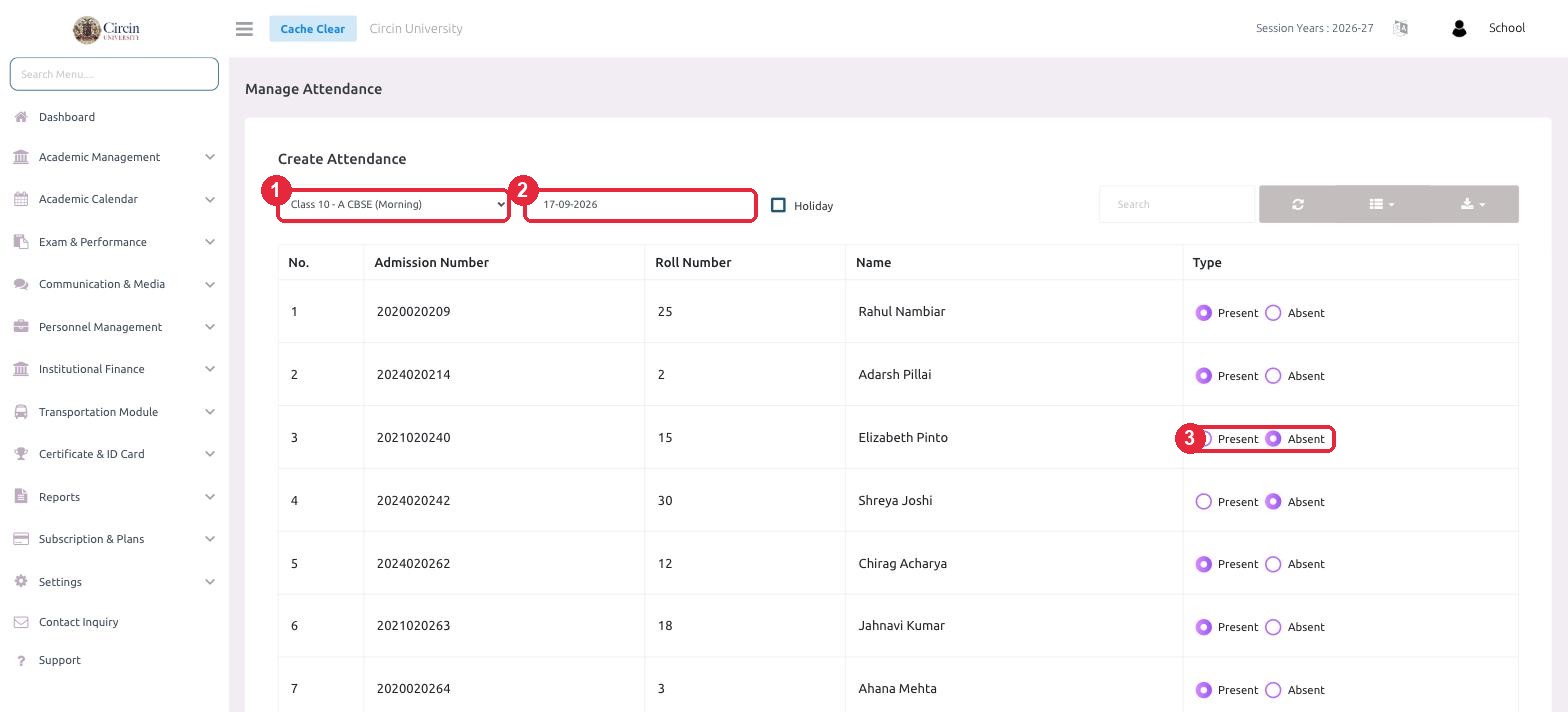The height and width of the screenshot is (712, 1568).
Task: Click the name Jahnavi Kumar
Action: coord(901,625)
